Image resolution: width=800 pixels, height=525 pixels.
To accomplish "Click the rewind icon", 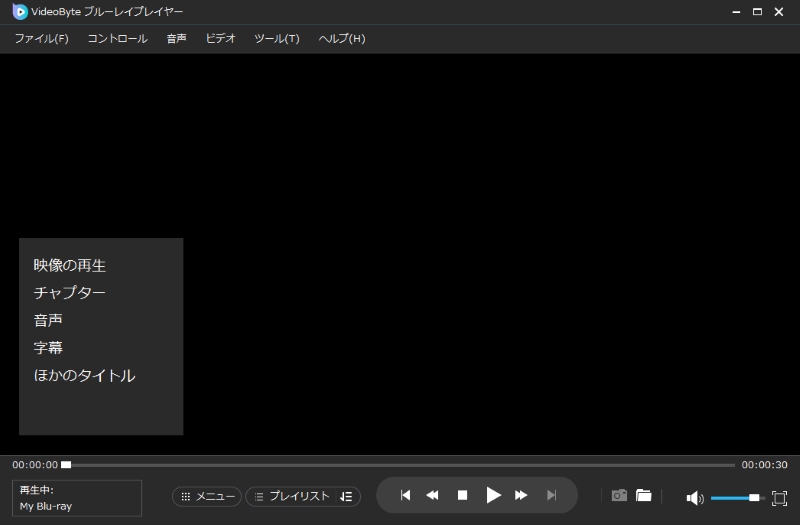I will click(x=433, y=495).
